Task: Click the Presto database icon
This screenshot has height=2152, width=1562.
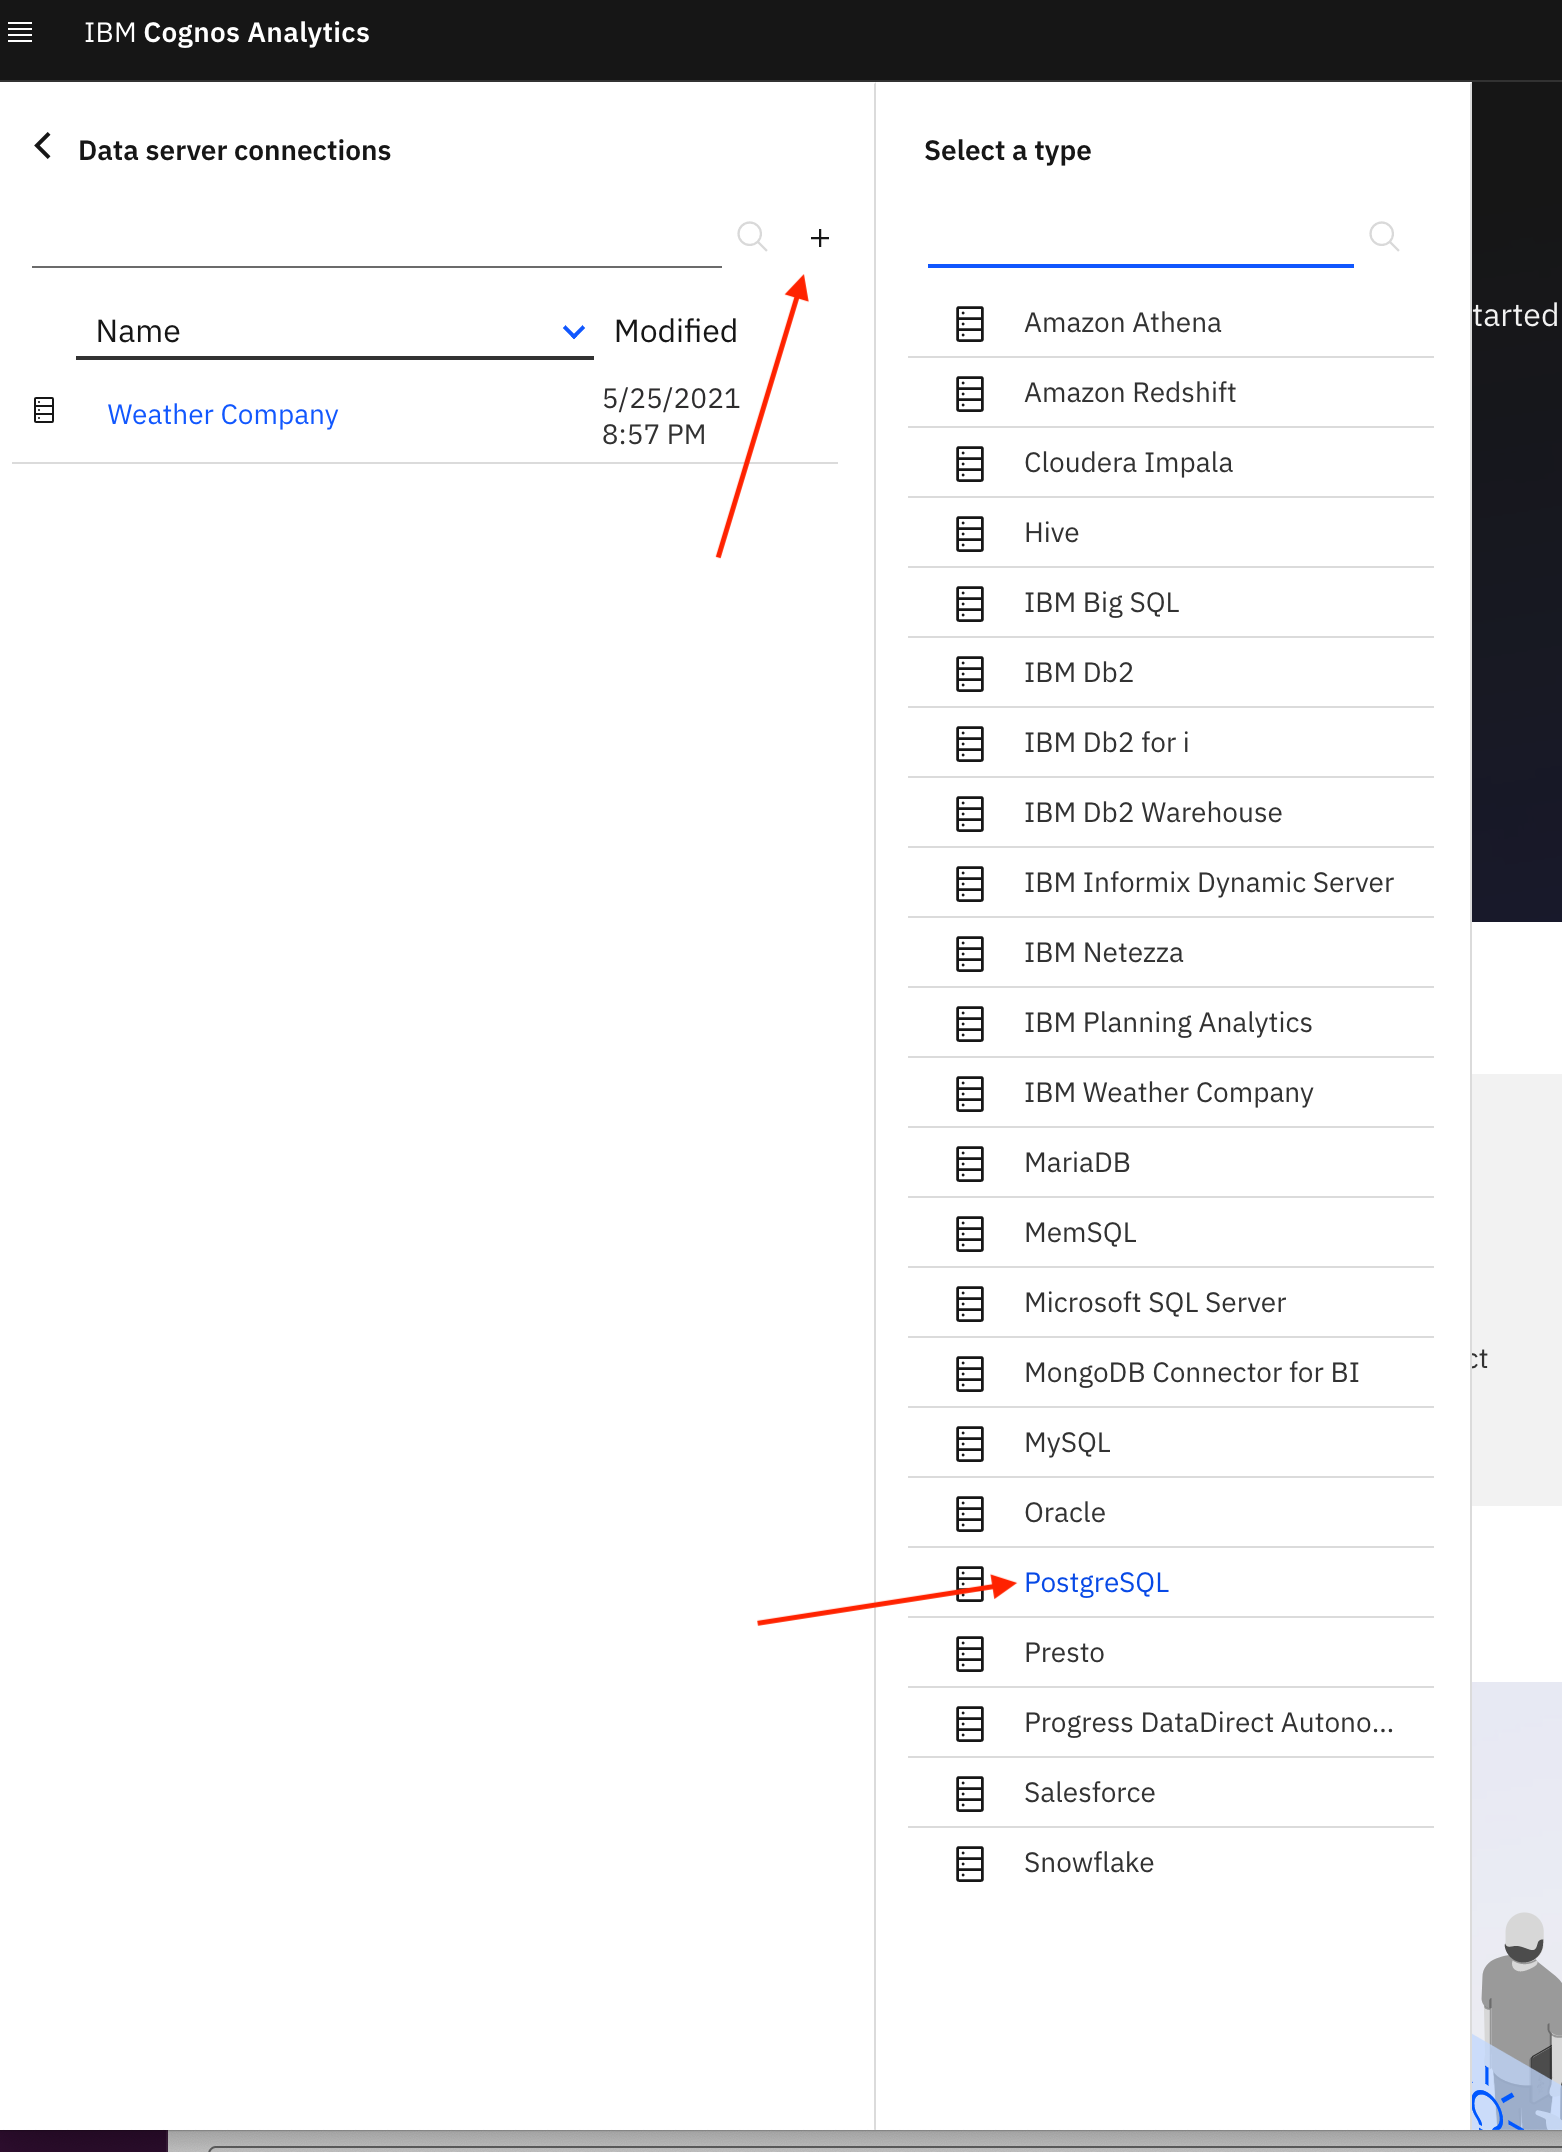Action: [970, 1653]
